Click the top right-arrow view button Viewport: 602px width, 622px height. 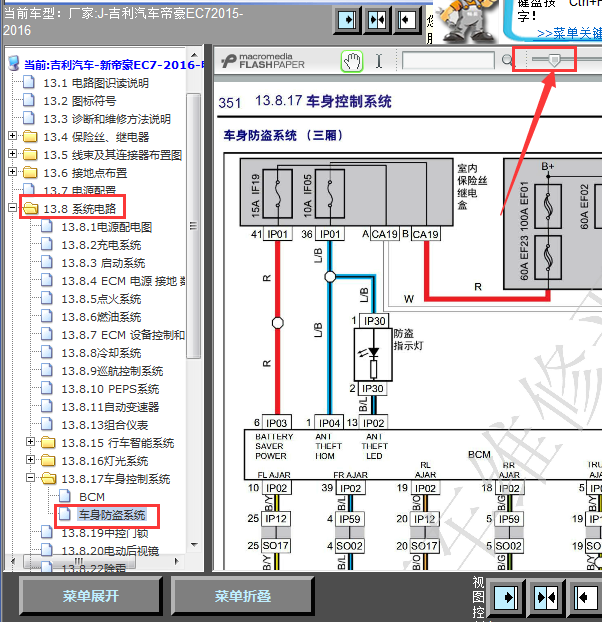tap(347, 19)
